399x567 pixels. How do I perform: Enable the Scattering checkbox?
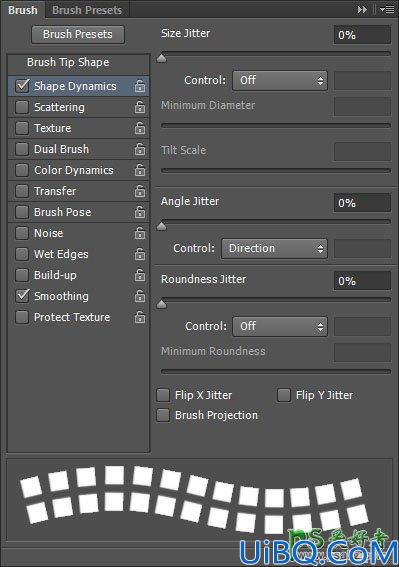(22, 107)
